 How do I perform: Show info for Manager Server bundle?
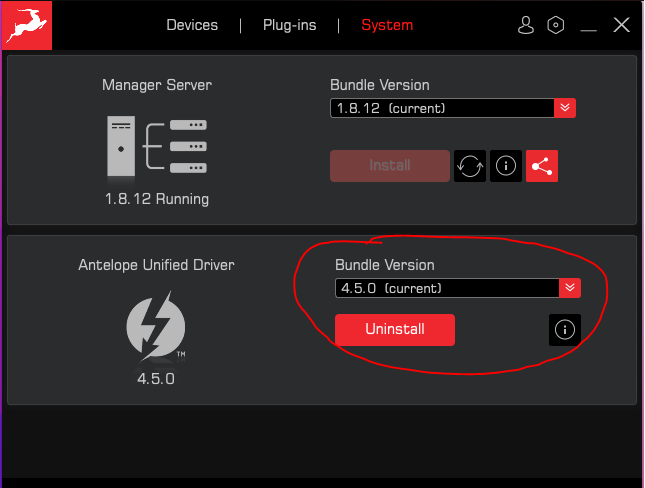point(506,166)
